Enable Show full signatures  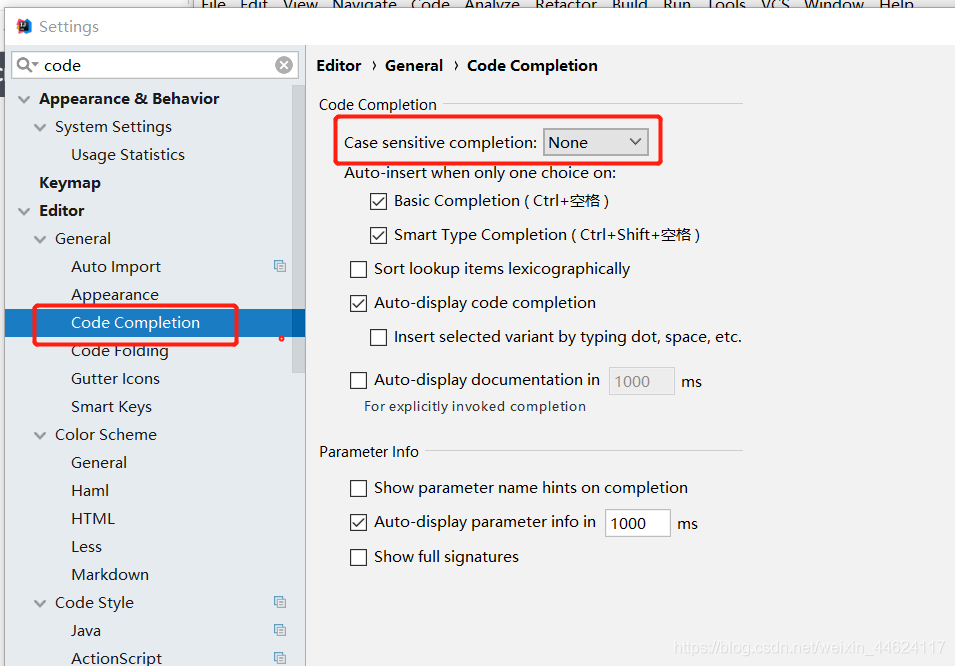[x=358, y=558]
